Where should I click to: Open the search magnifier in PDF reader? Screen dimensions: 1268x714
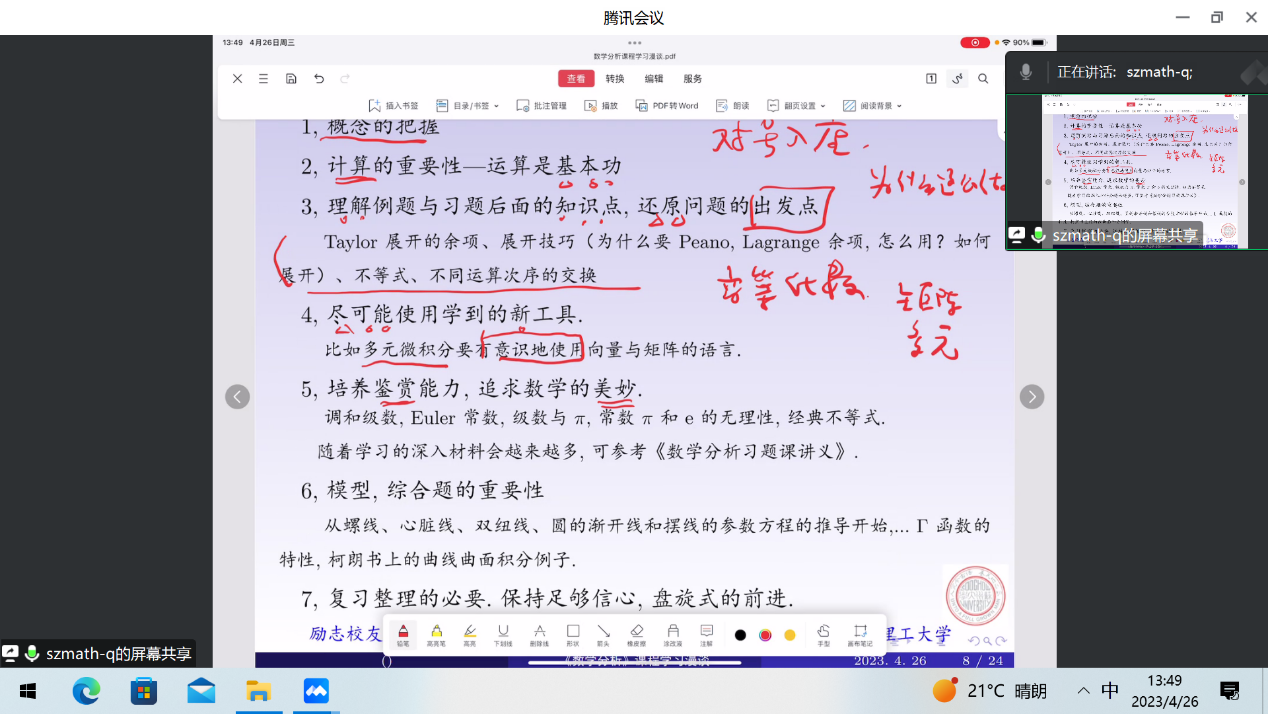[983, 79]
